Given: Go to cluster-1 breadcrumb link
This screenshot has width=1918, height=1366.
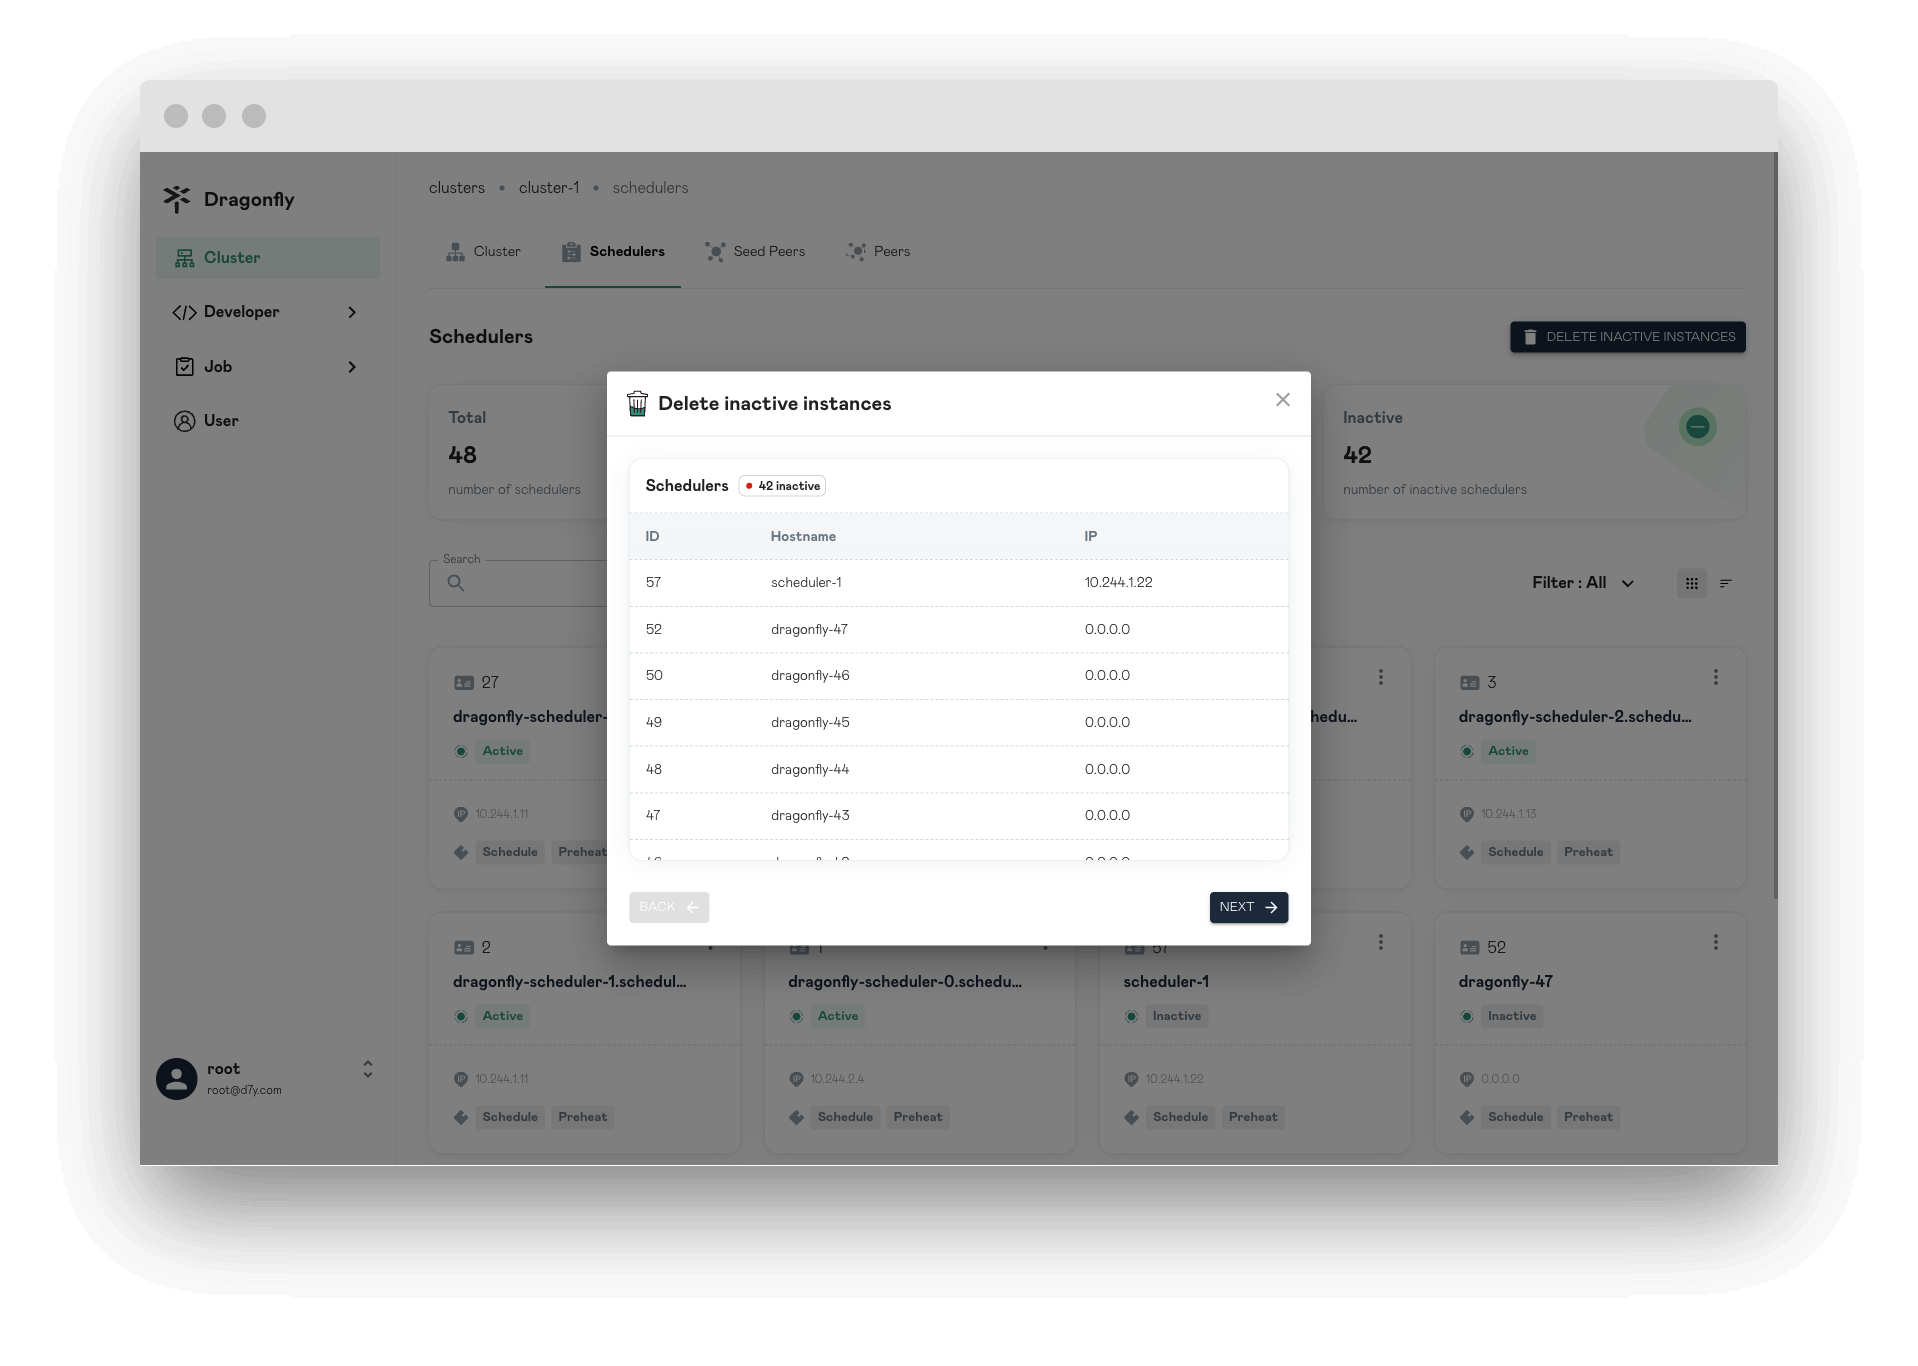Looking at the screenshot, I should 549,188.
